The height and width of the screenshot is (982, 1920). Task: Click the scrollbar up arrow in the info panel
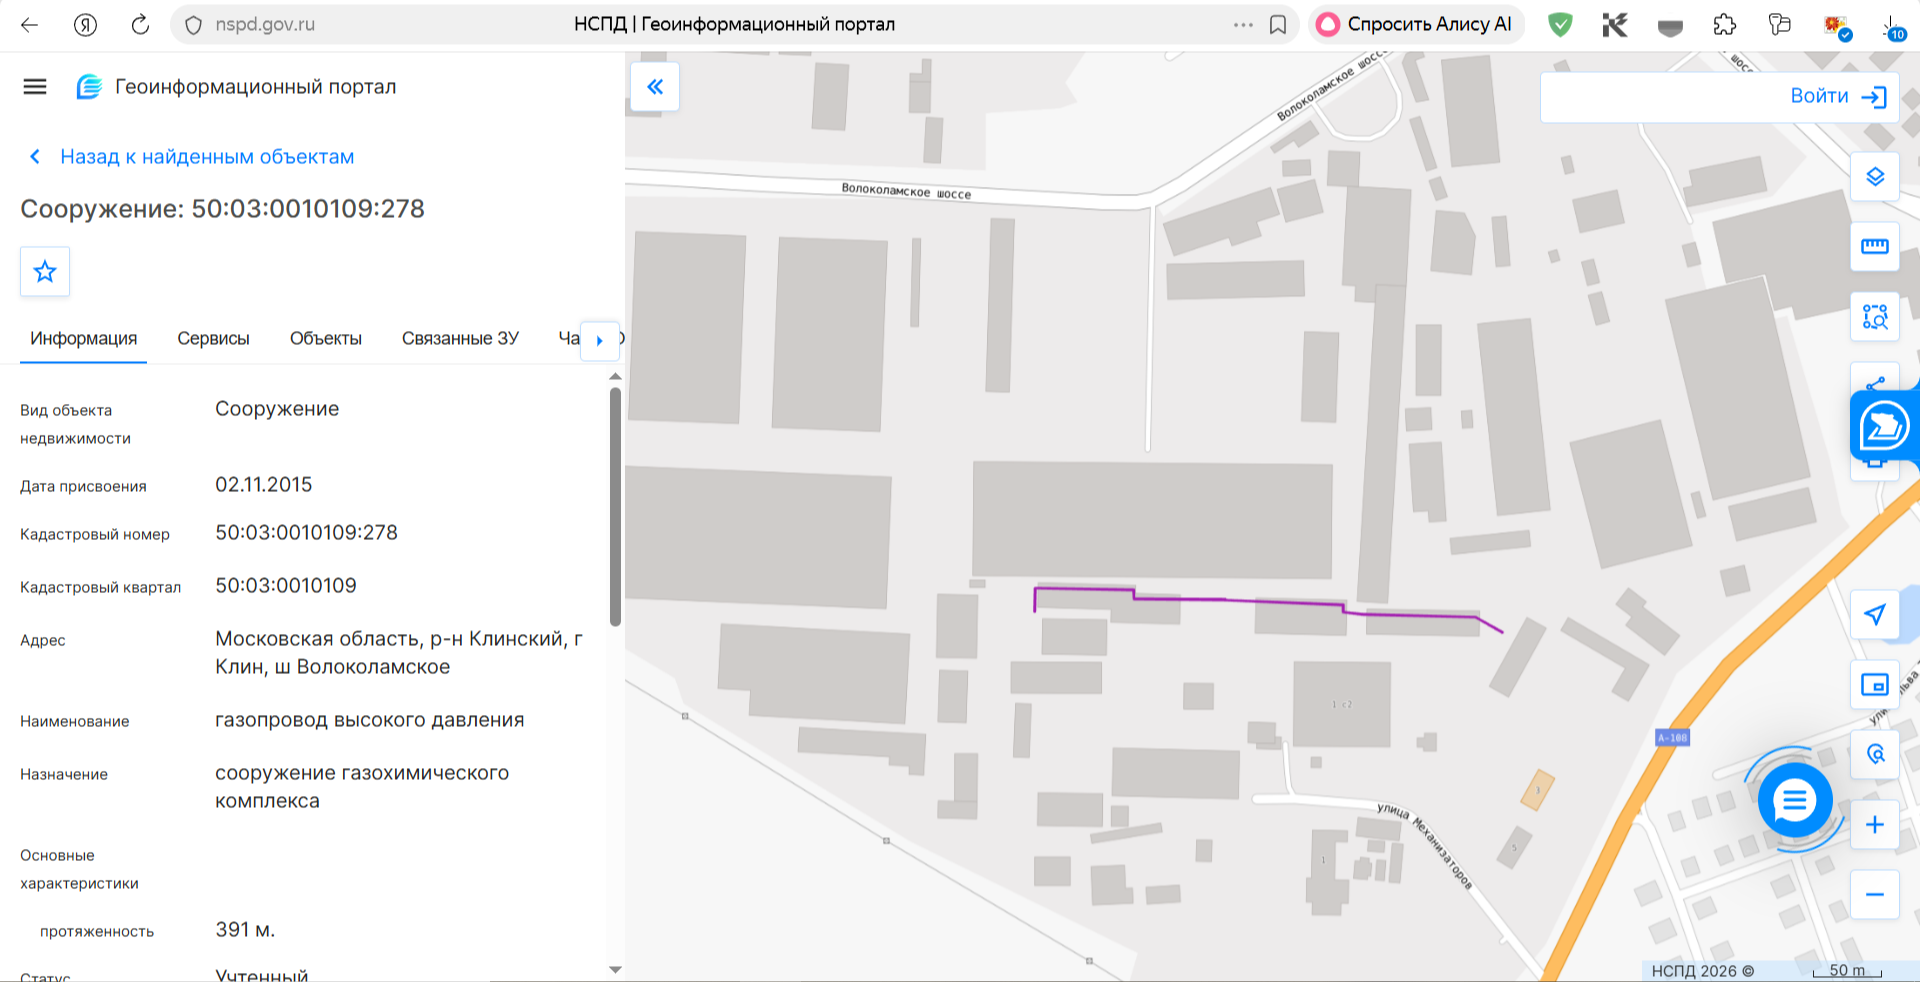coord(615,376)
